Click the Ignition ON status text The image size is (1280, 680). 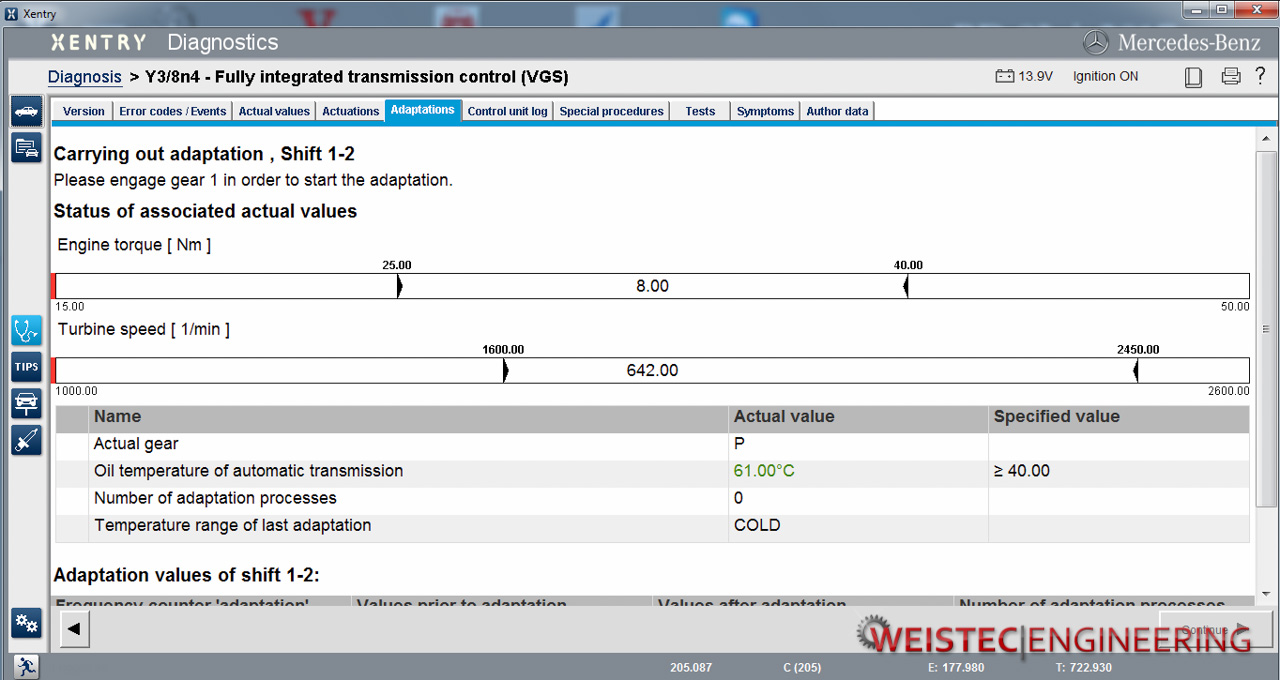pyautogui.click(x=1105, y=76)
